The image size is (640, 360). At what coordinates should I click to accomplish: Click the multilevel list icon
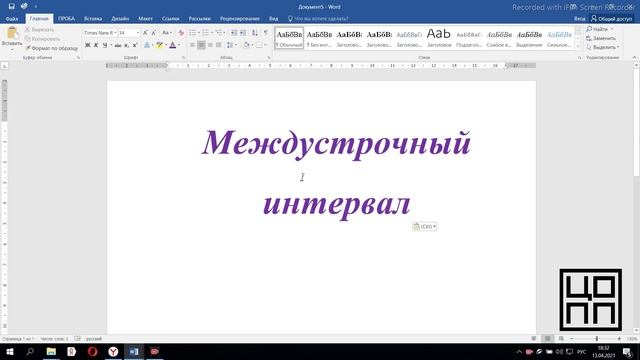click(219, 33)
